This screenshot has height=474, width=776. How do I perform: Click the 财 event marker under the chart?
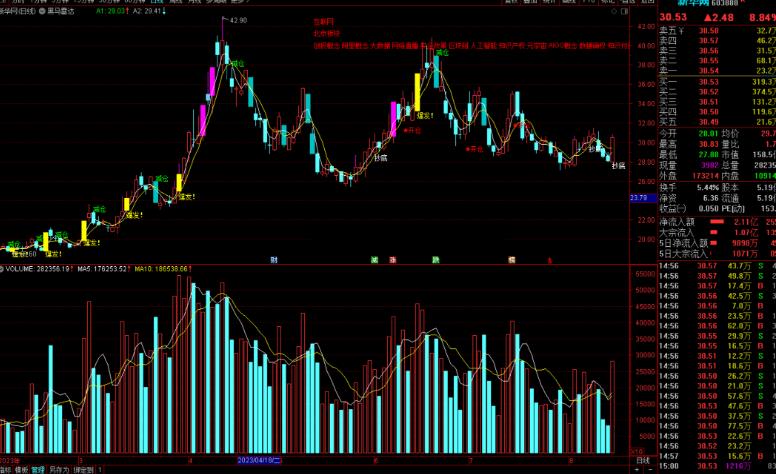tap(274, 260)
